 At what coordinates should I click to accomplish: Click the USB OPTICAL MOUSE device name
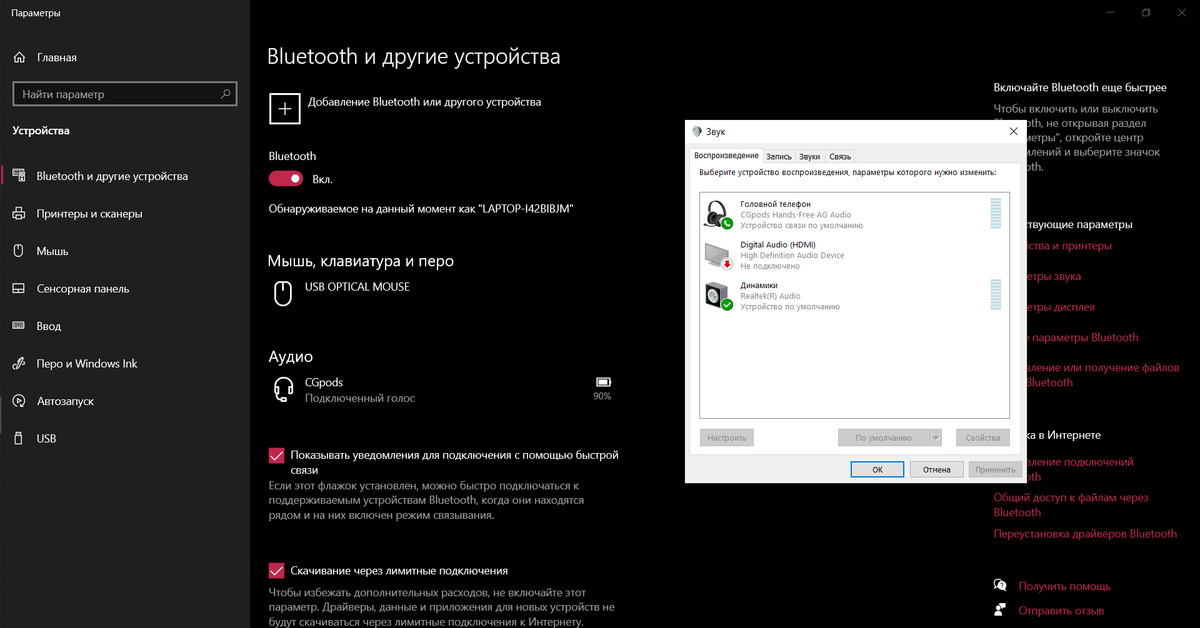click(357, 286)
